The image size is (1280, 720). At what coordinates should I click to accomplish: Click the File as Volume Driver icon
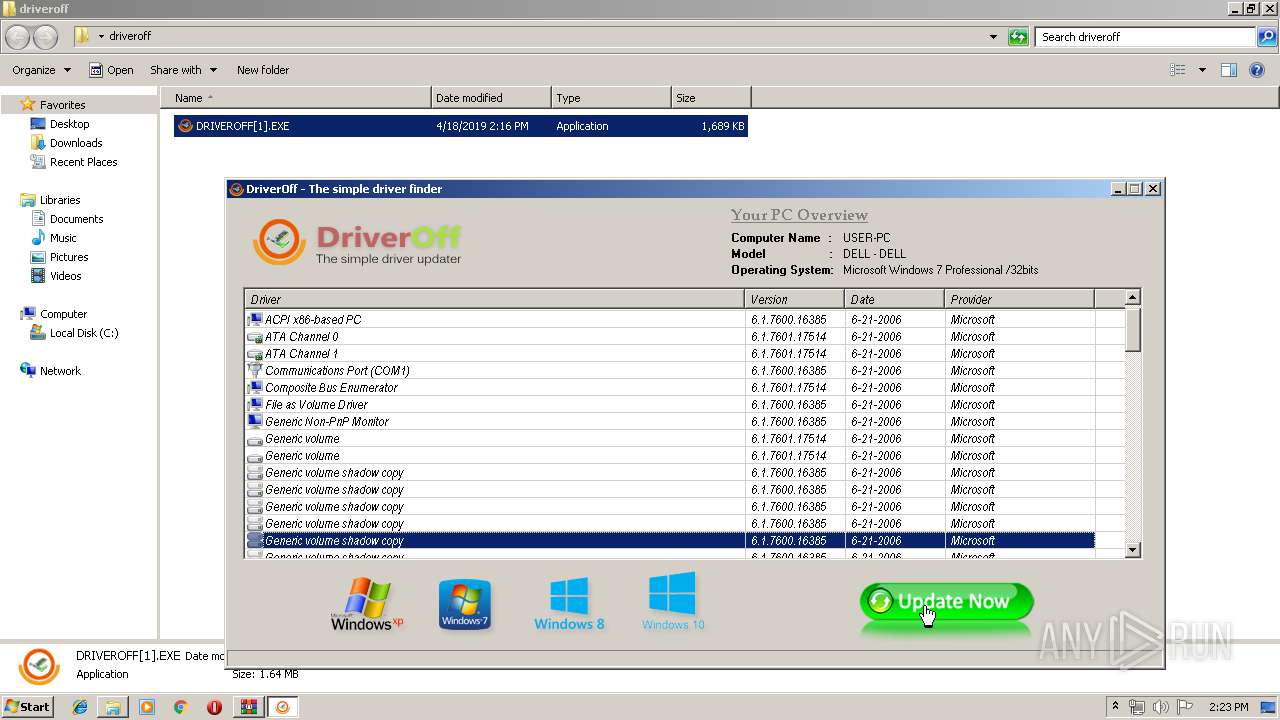[x=255, y=404]
